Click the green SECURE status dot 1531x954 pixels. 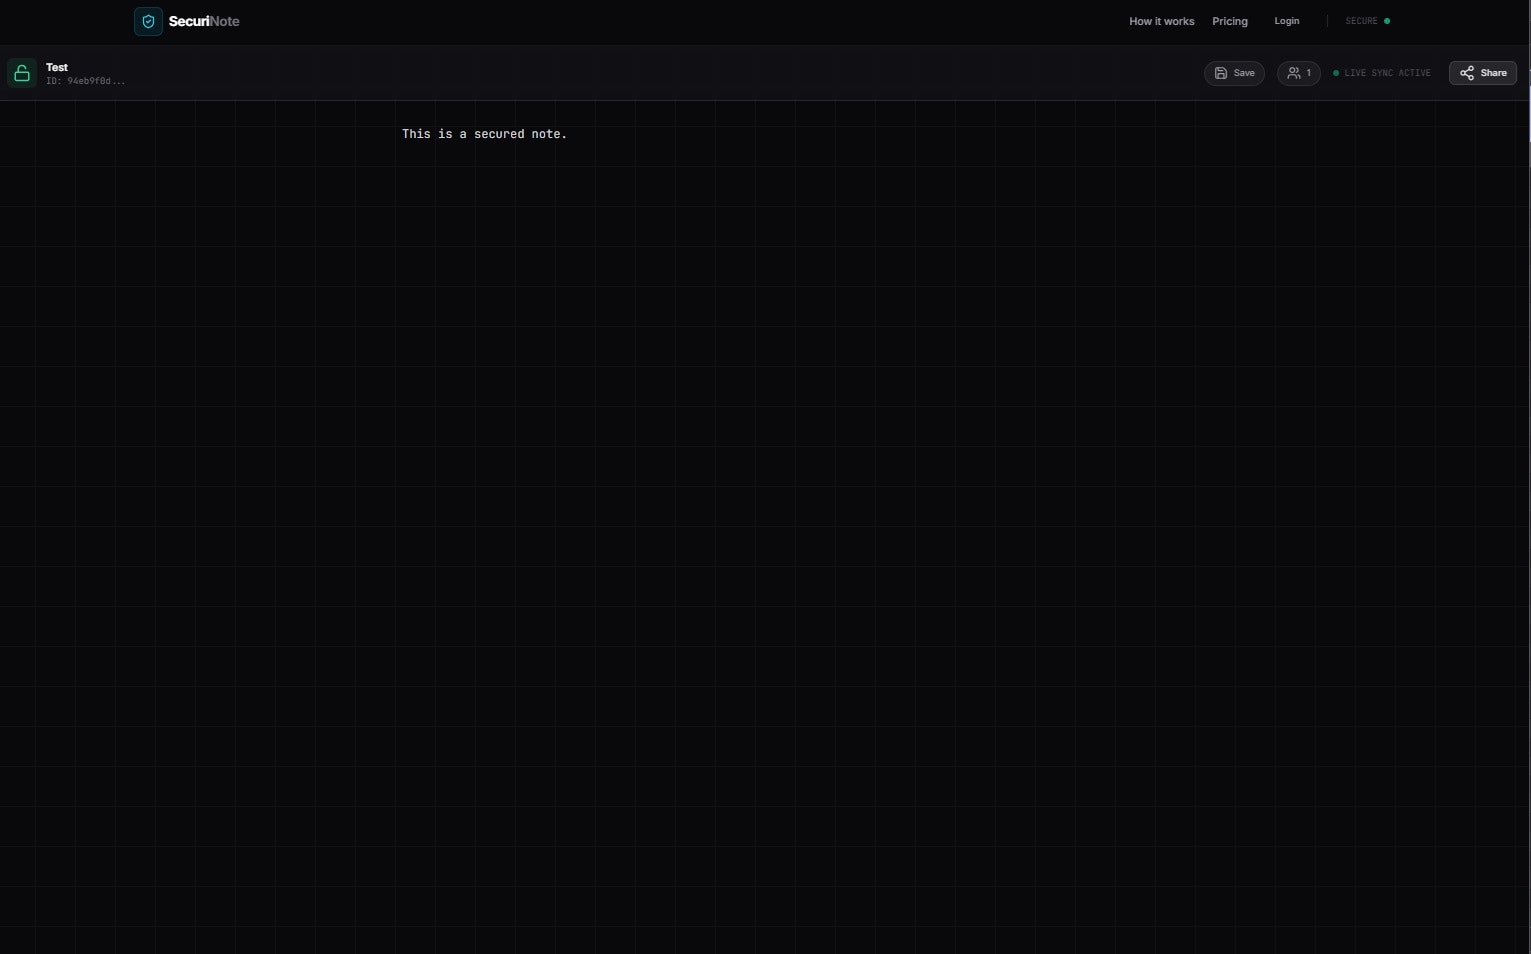pyautogui.click(x=1386, y=20)
